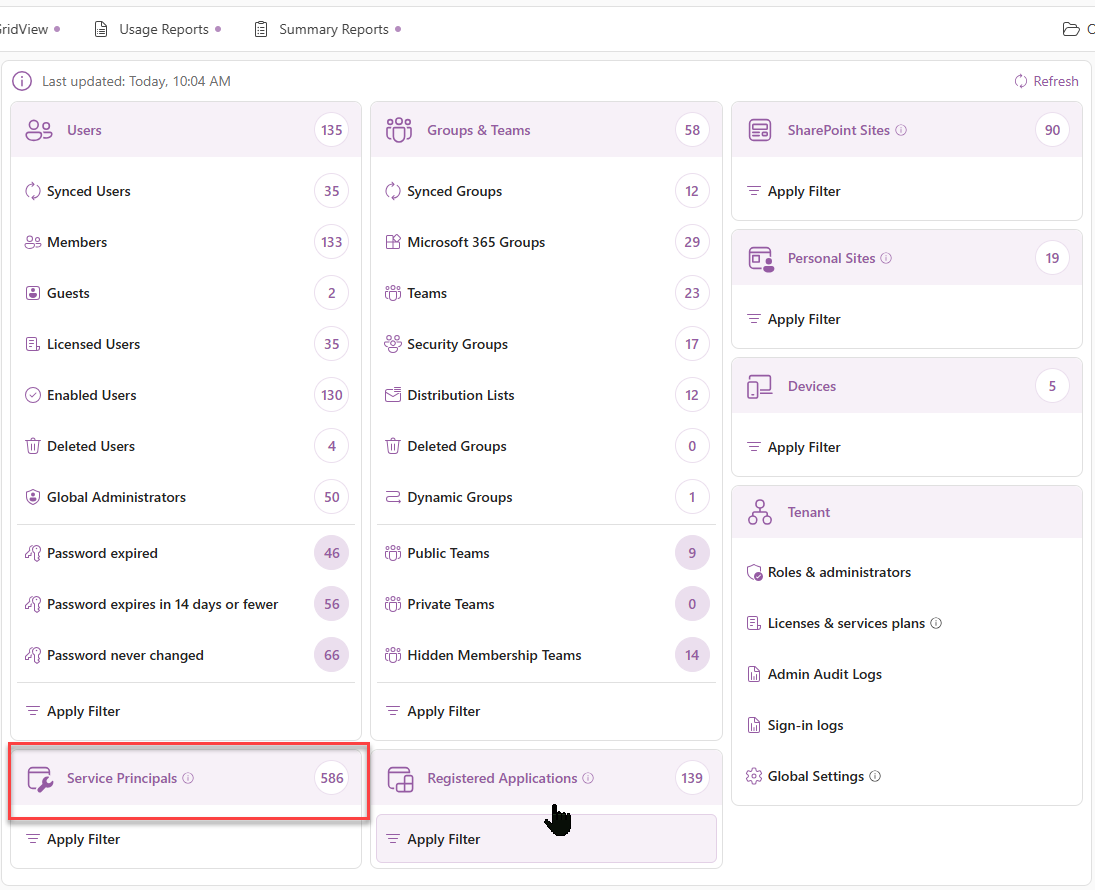Screen dimensions: 1095x890
Task: Switch to the Summary Reports tab
Action: (333, 29)
